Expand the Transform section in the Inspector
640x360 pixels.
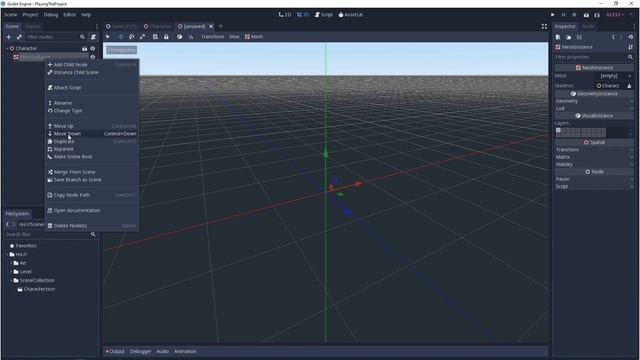(x=593, y=150)
